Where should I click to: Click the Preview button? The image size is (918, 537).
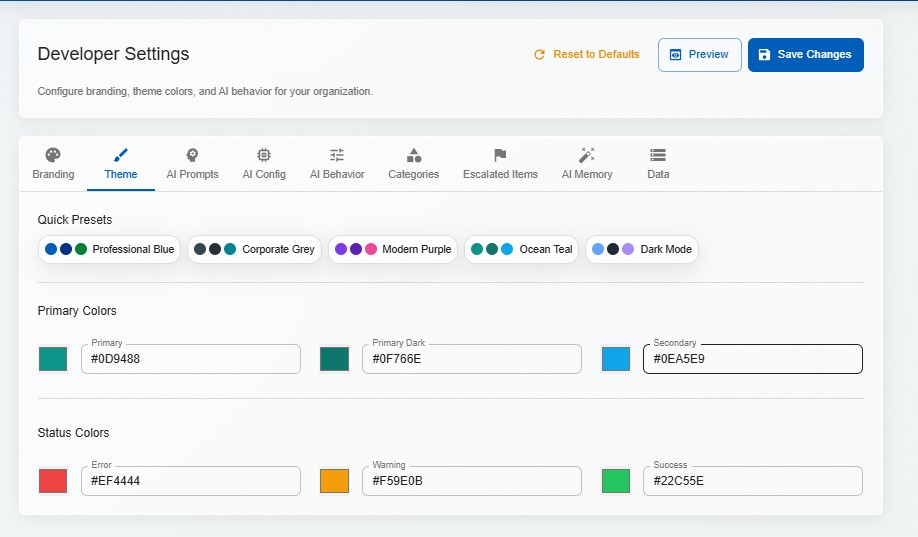(700, 55)
